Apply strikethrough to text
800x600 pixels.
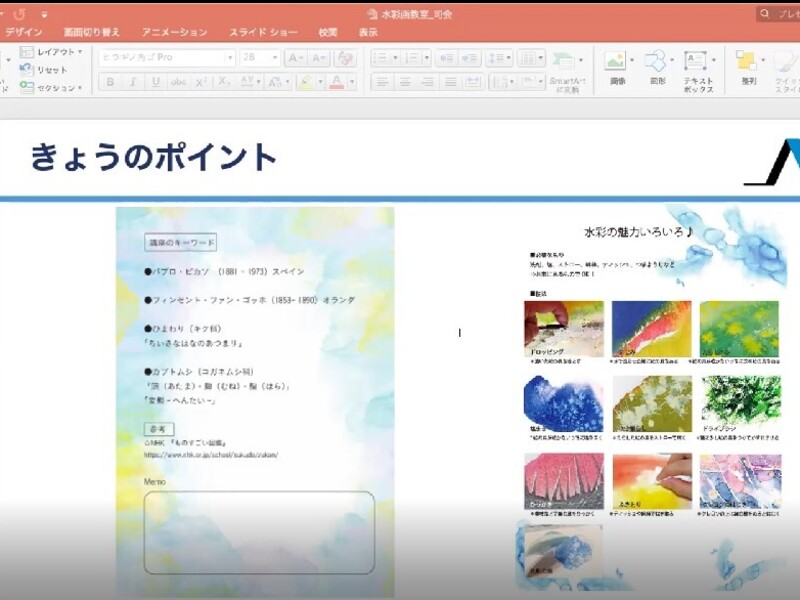point(177,82)
